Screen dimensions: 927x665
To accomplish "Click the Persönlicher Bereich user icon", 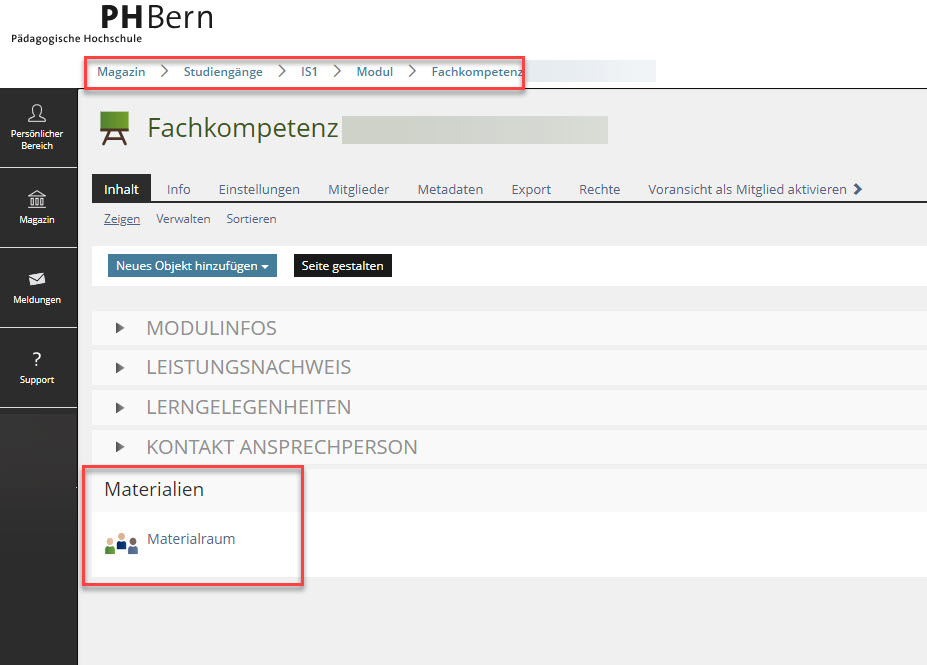I will click(37, 113).
